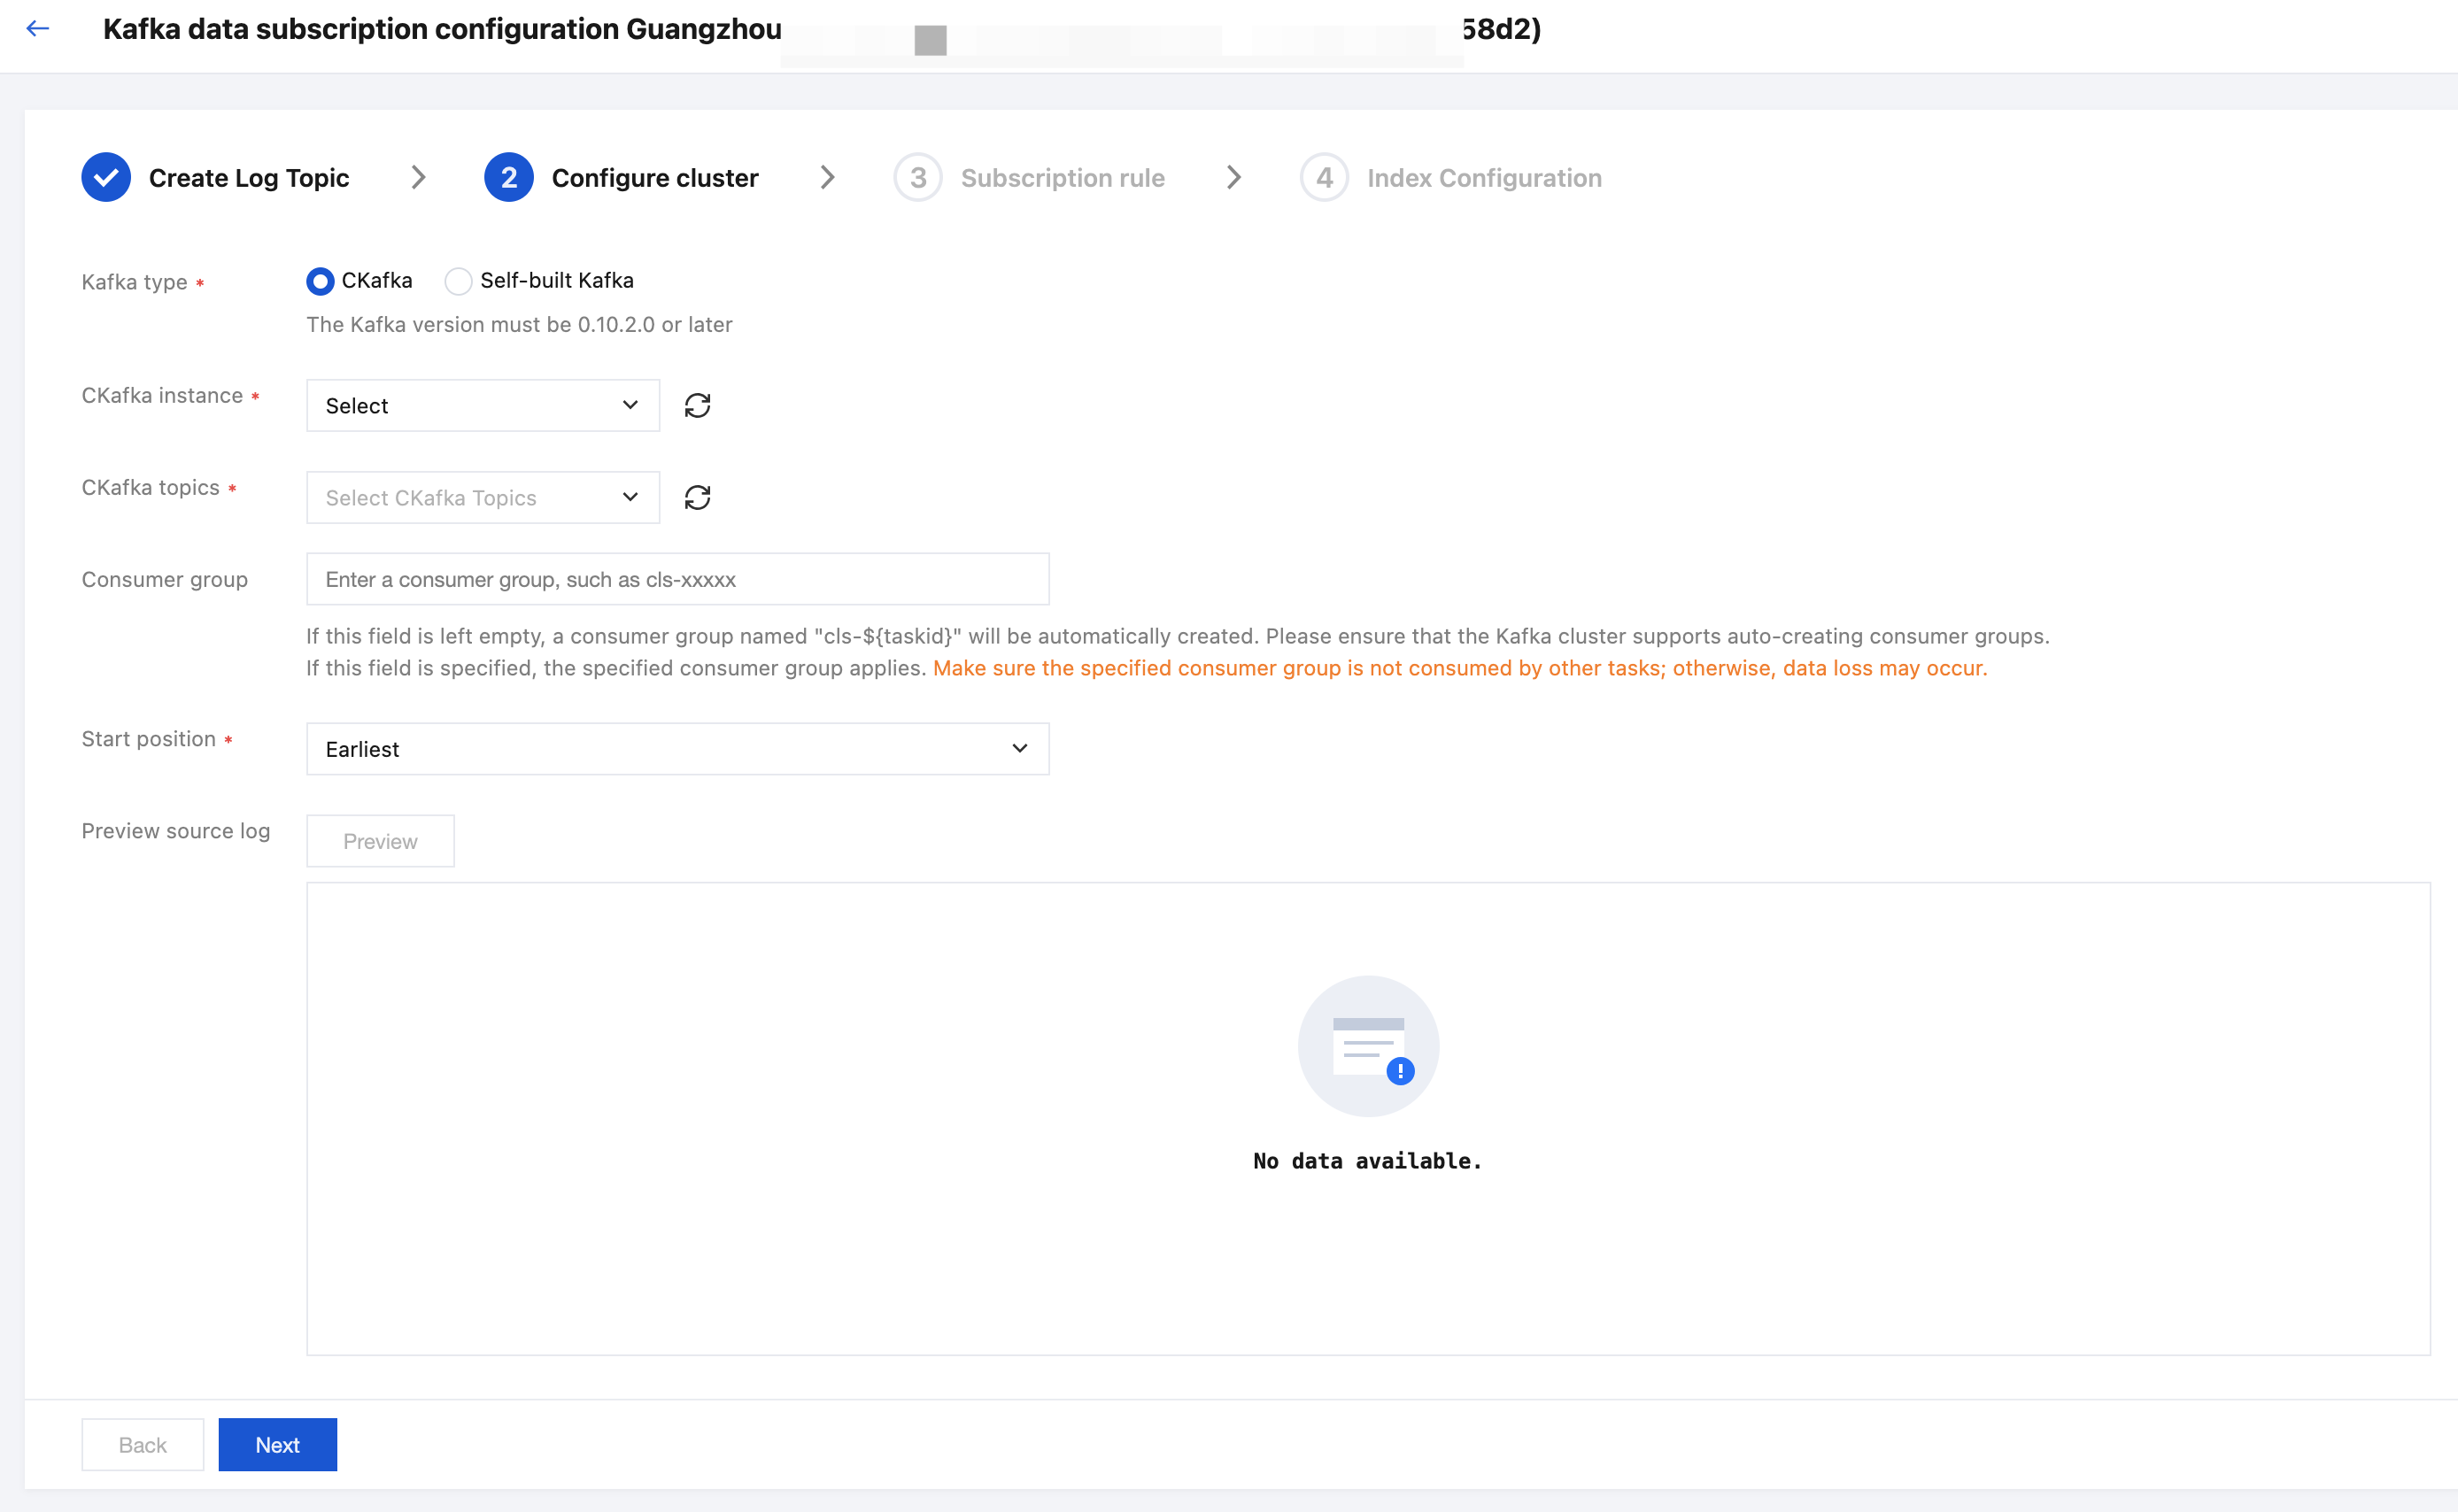Click the step 4 number circle
This screenshot has height=1512, width=2458.
1324,177
